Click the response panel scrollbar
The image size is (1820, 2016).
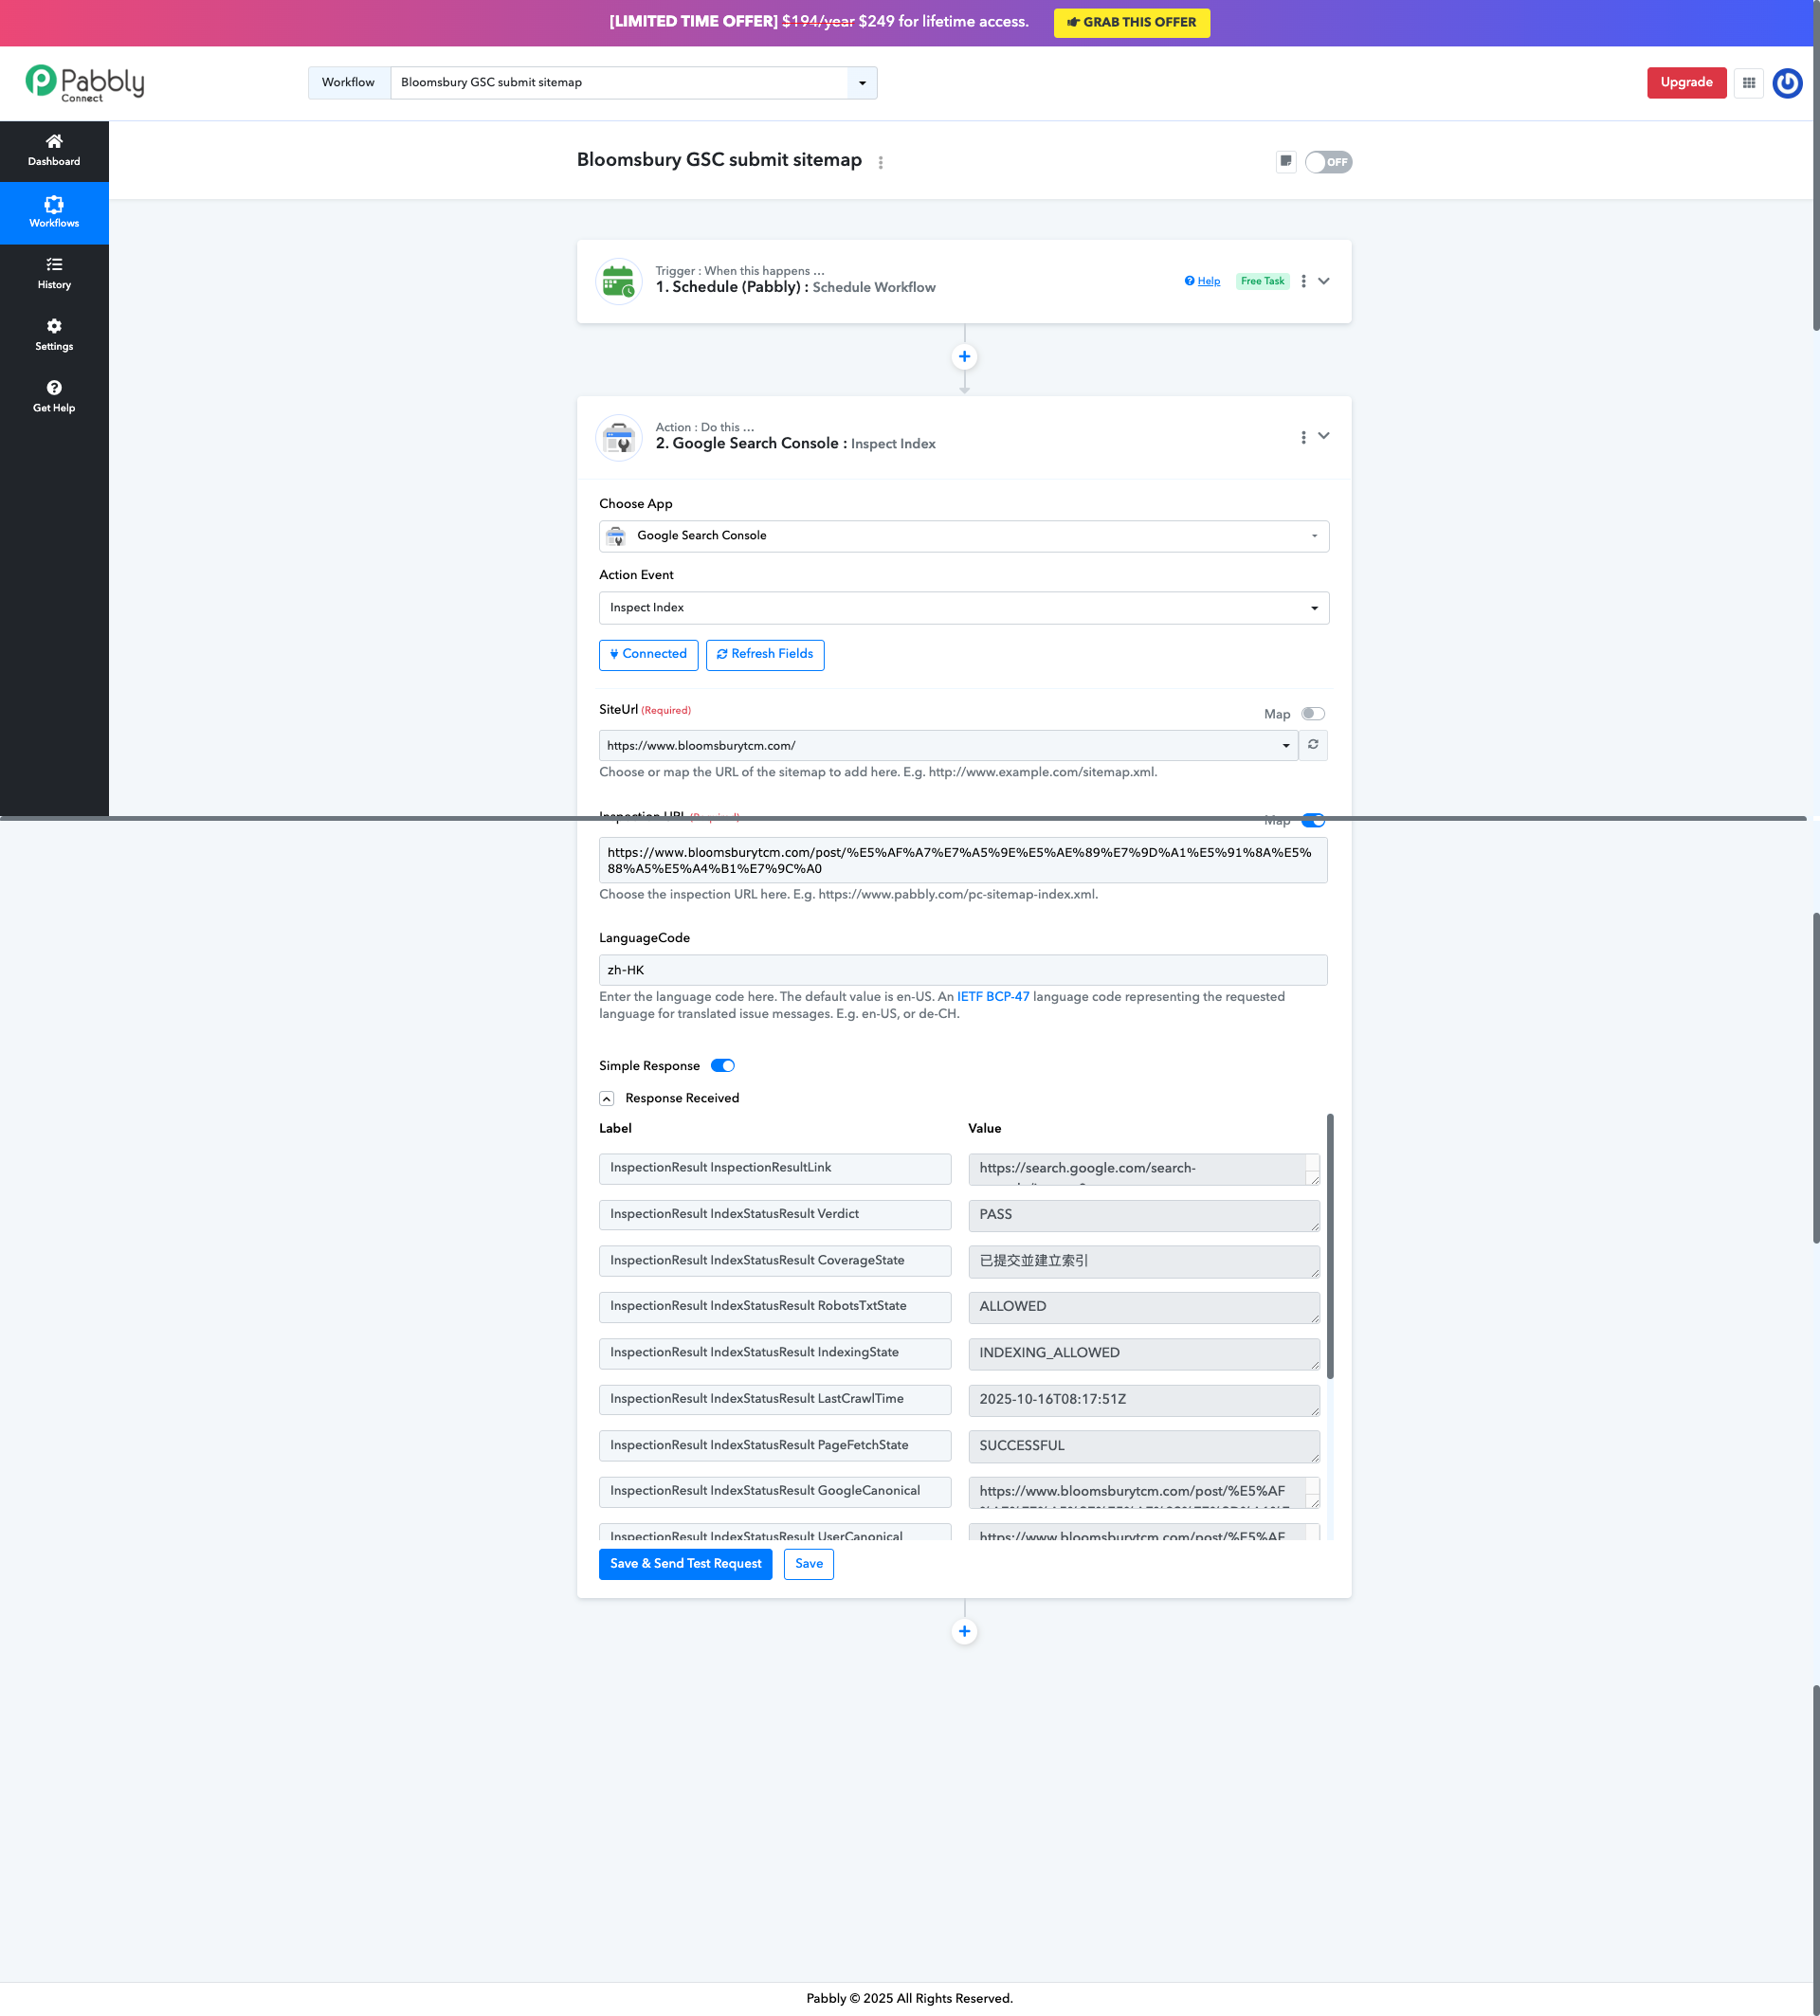(1330, 1247)
